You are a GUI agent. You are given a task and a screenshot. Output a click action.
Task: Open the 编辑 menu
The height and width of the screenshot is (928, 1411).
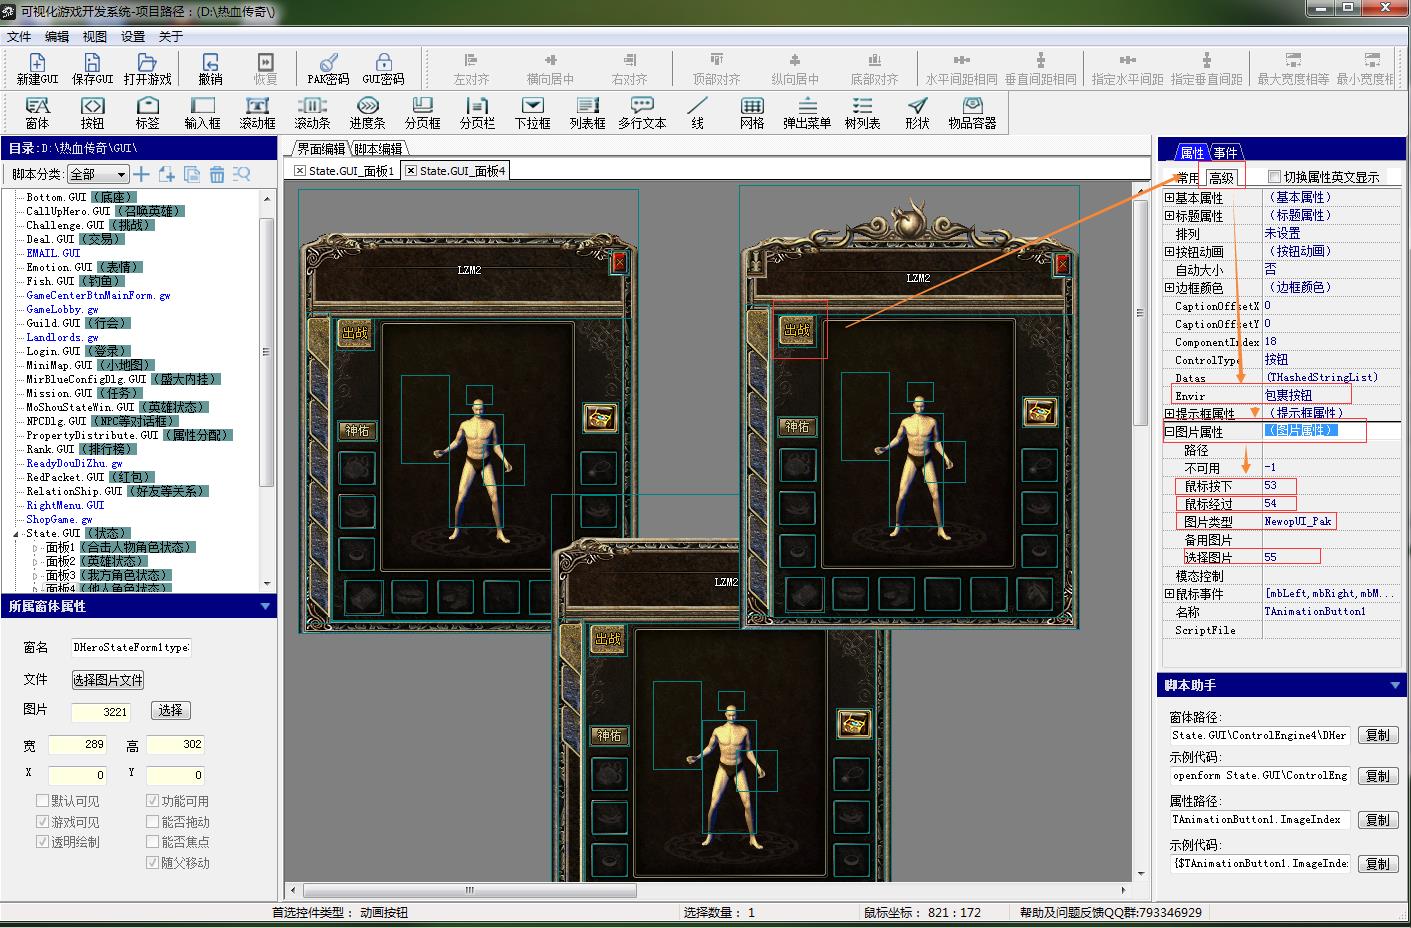pos(57,37)
